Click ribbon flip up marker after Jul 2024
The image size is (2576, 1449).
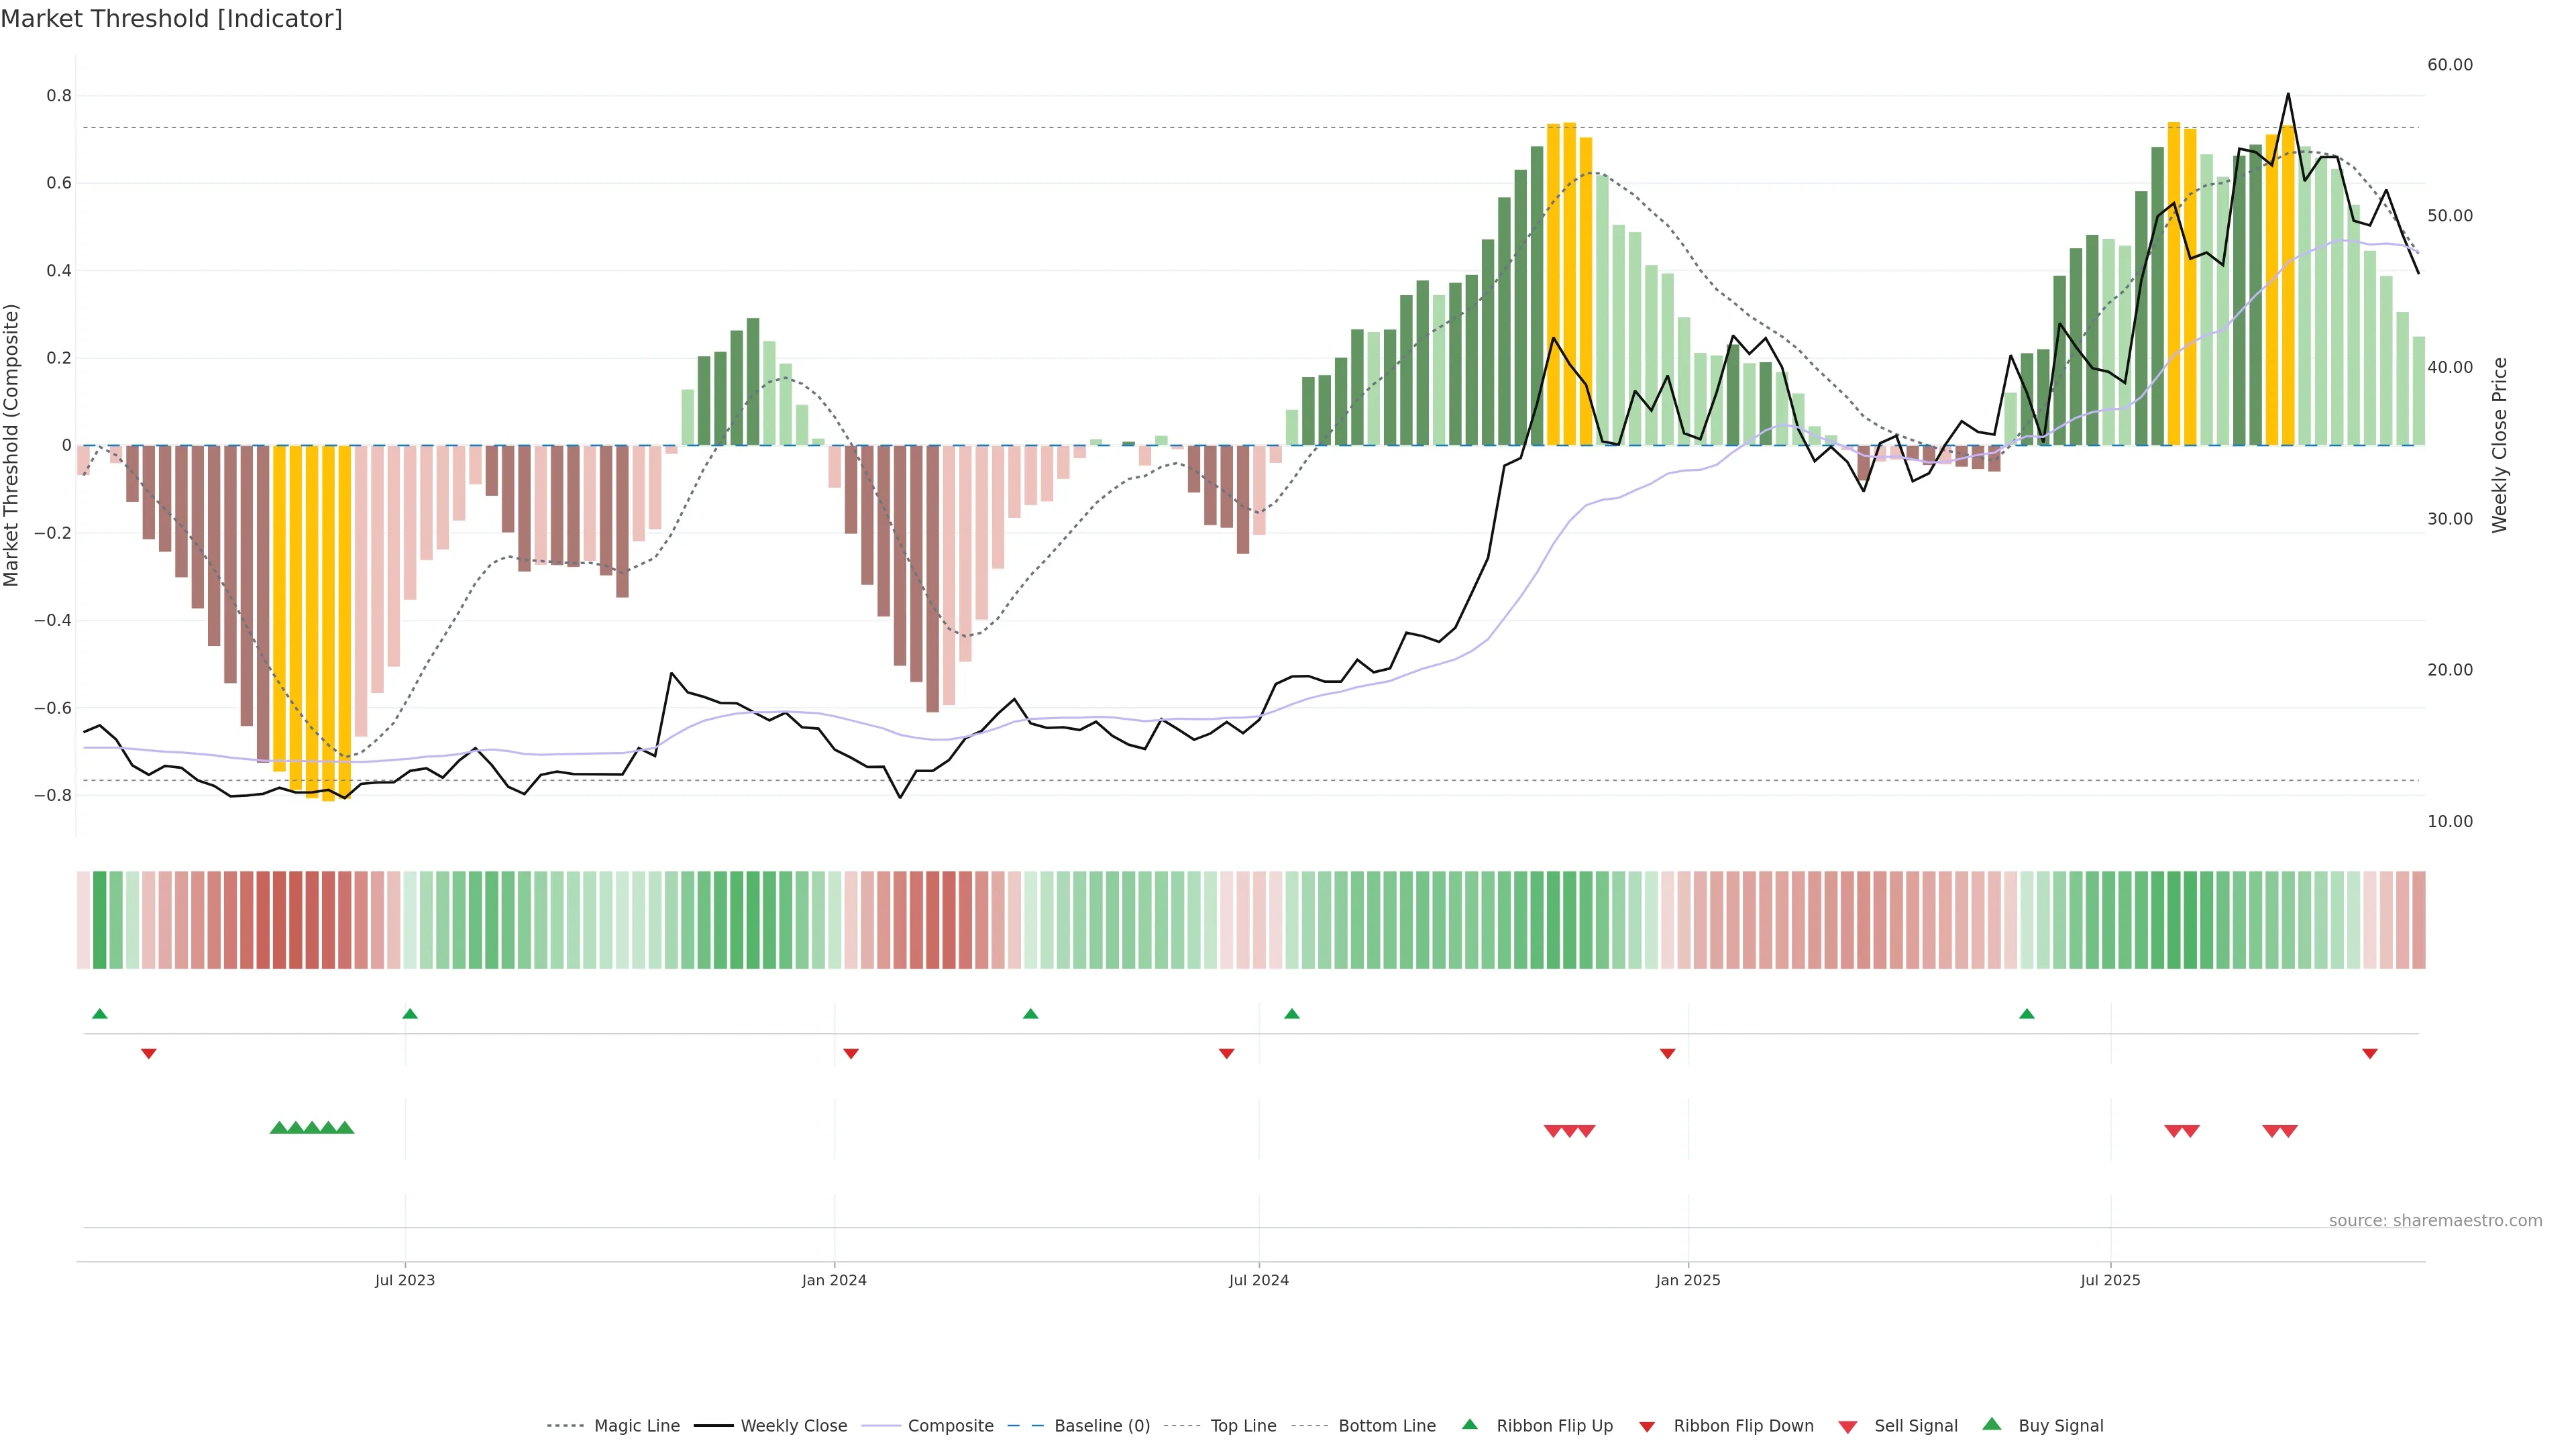tap(1292, 1014)
